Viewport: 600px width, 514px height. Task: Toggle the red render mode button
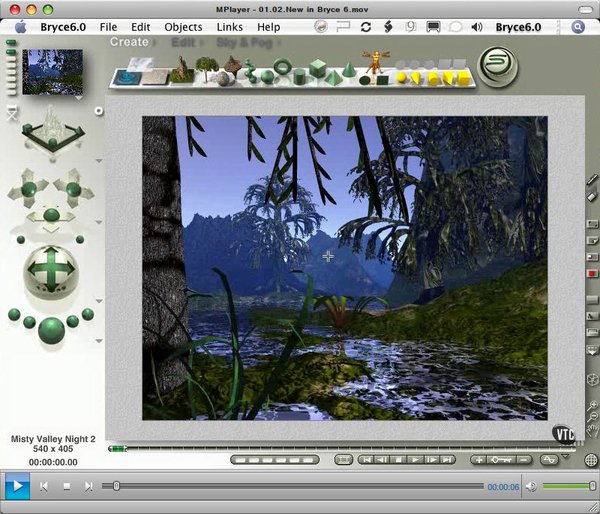[x=592, y=273]
